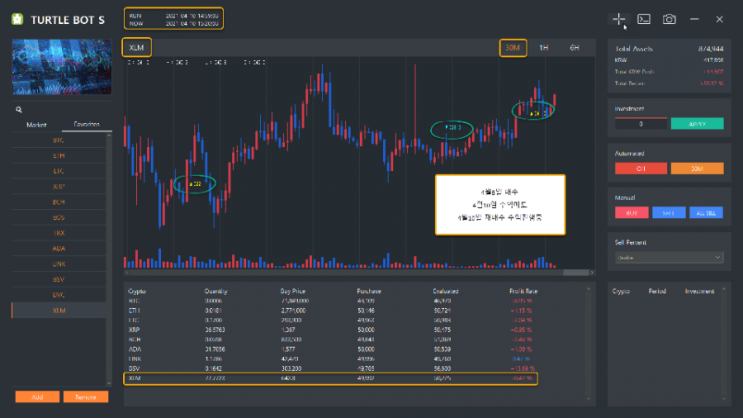This screenshot has width=743, height=418.
Task: Select the 6H chart interval
Action: coord(574,48)
